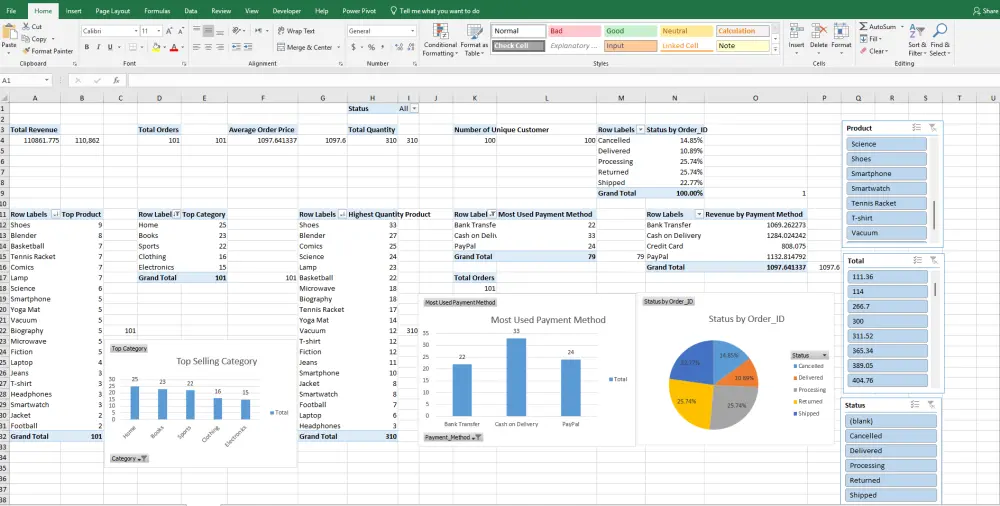Toggle Underline formatting
1000x506 pixels.
pyautogui.click(x=110, y=47)
